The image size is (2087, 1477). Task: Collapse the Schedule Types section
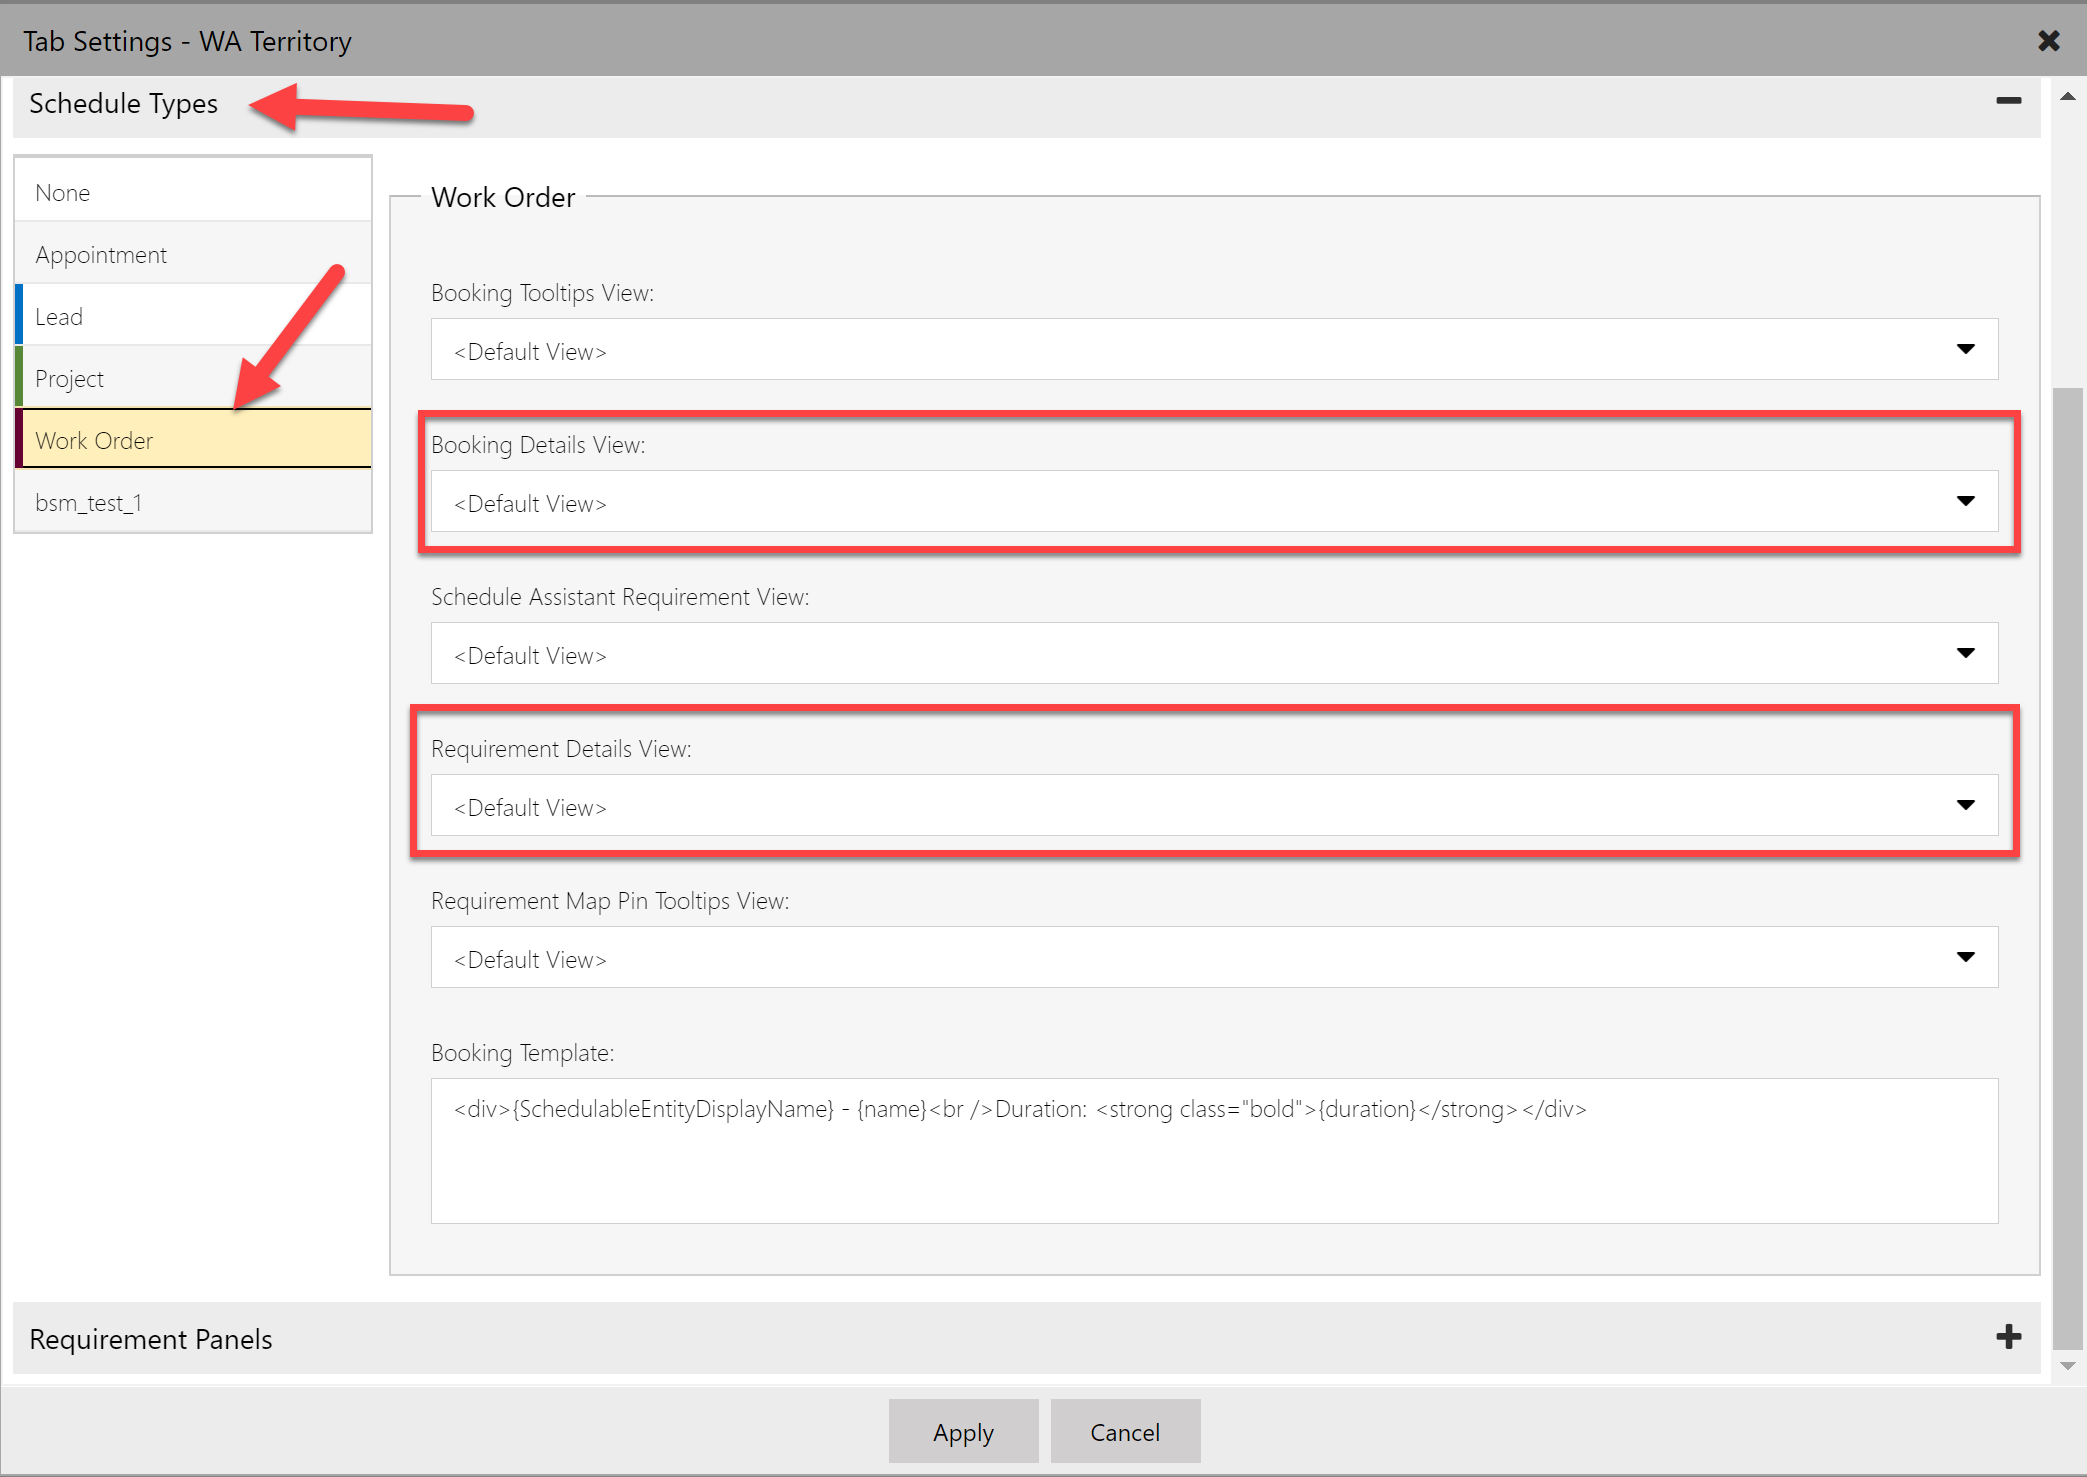2009,100
